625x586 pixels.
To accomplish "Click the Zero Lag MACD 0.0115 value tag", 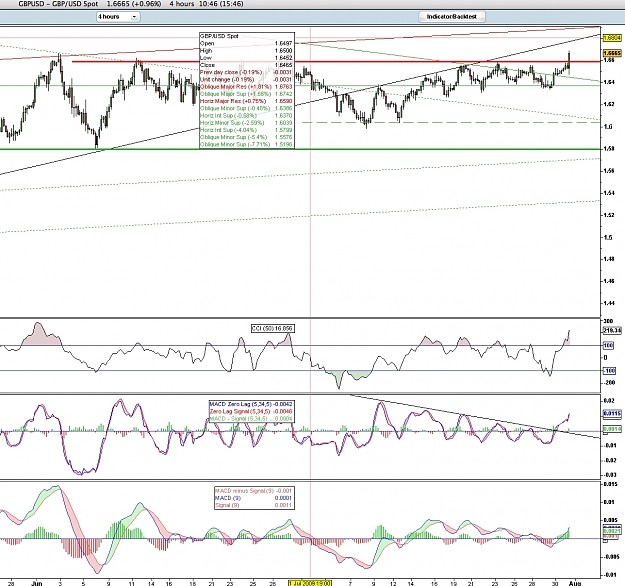I will [x=612, y=414].
